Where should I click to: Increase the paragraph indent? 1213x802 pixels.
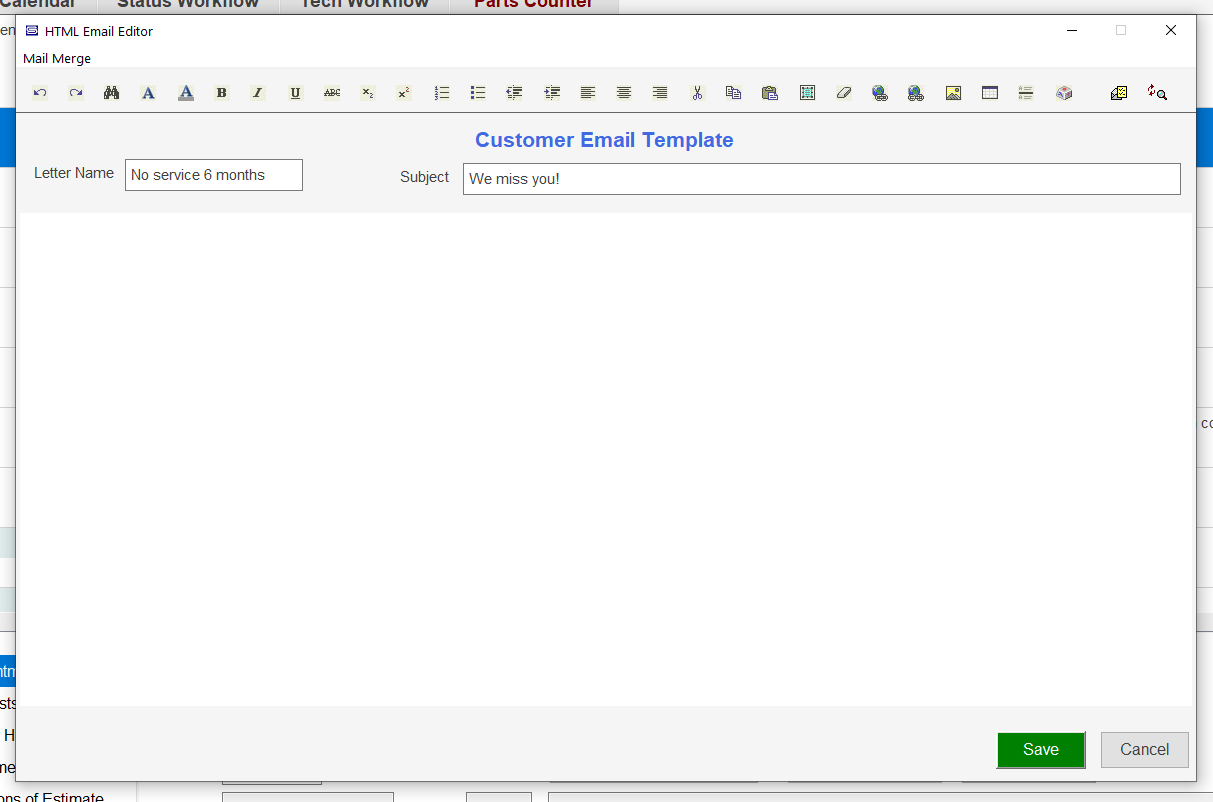coord(552,93)
